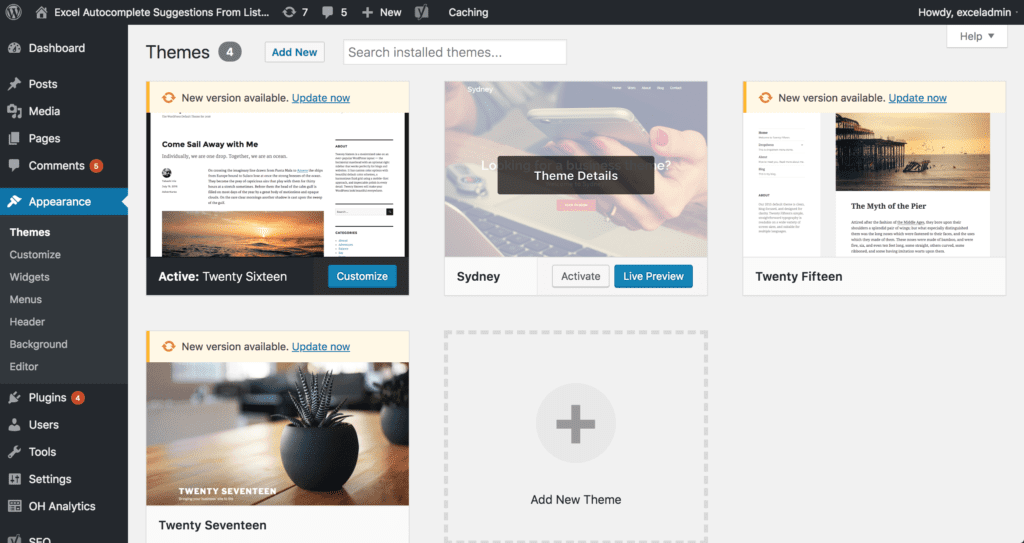The width and height of the screenshot is (1024, 543).
Task: Click the Add New Theme label
Action: (575, 499)
